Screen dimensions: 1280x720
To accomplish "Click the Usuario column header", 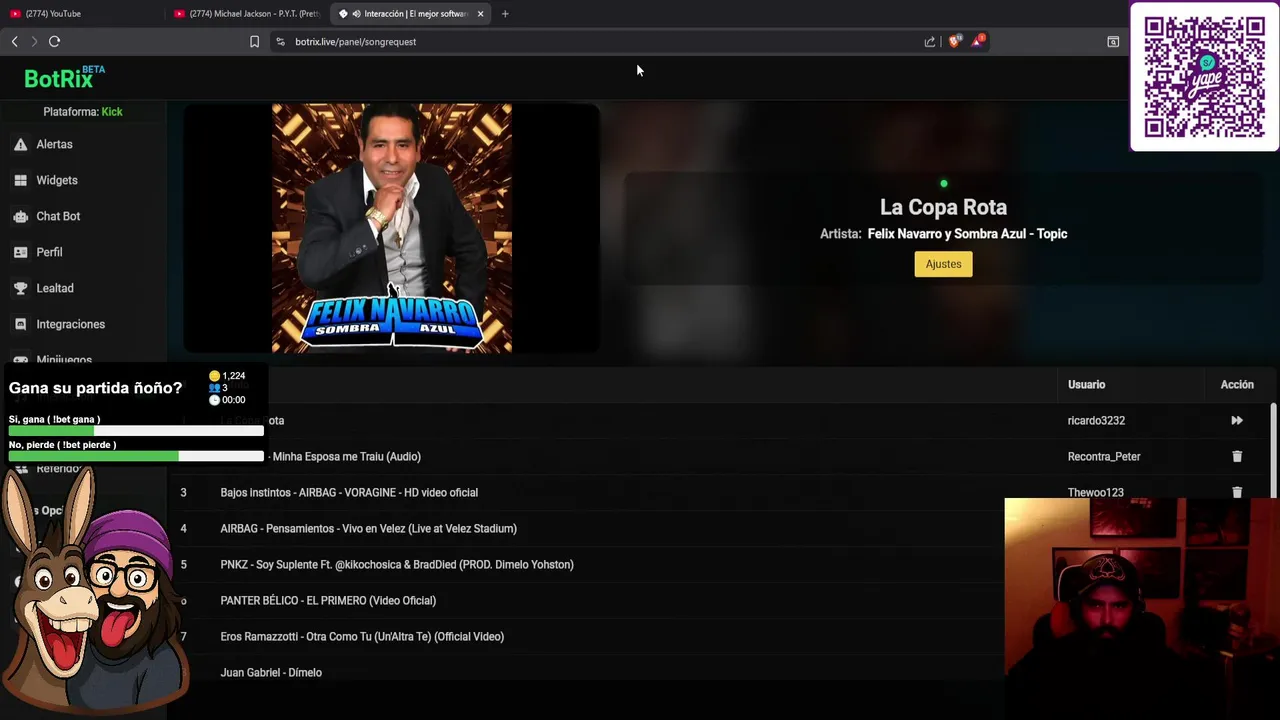I will (x=1086, y=384).
